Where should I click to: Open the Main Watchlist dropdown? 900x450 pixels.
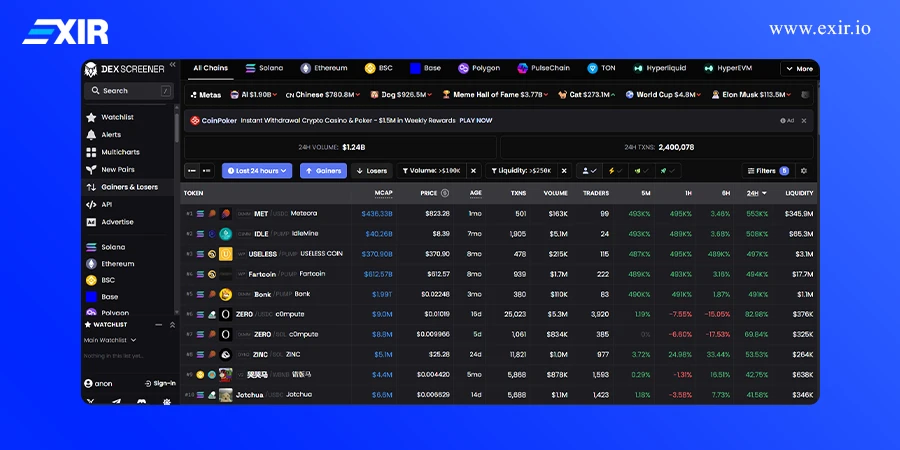coord(110,340)
